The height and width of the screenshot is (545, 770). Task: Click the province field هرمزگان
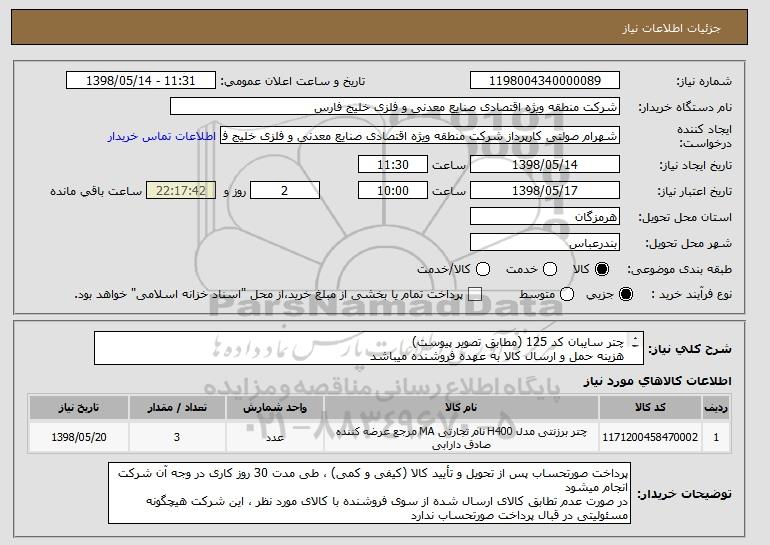coord(545,217)
